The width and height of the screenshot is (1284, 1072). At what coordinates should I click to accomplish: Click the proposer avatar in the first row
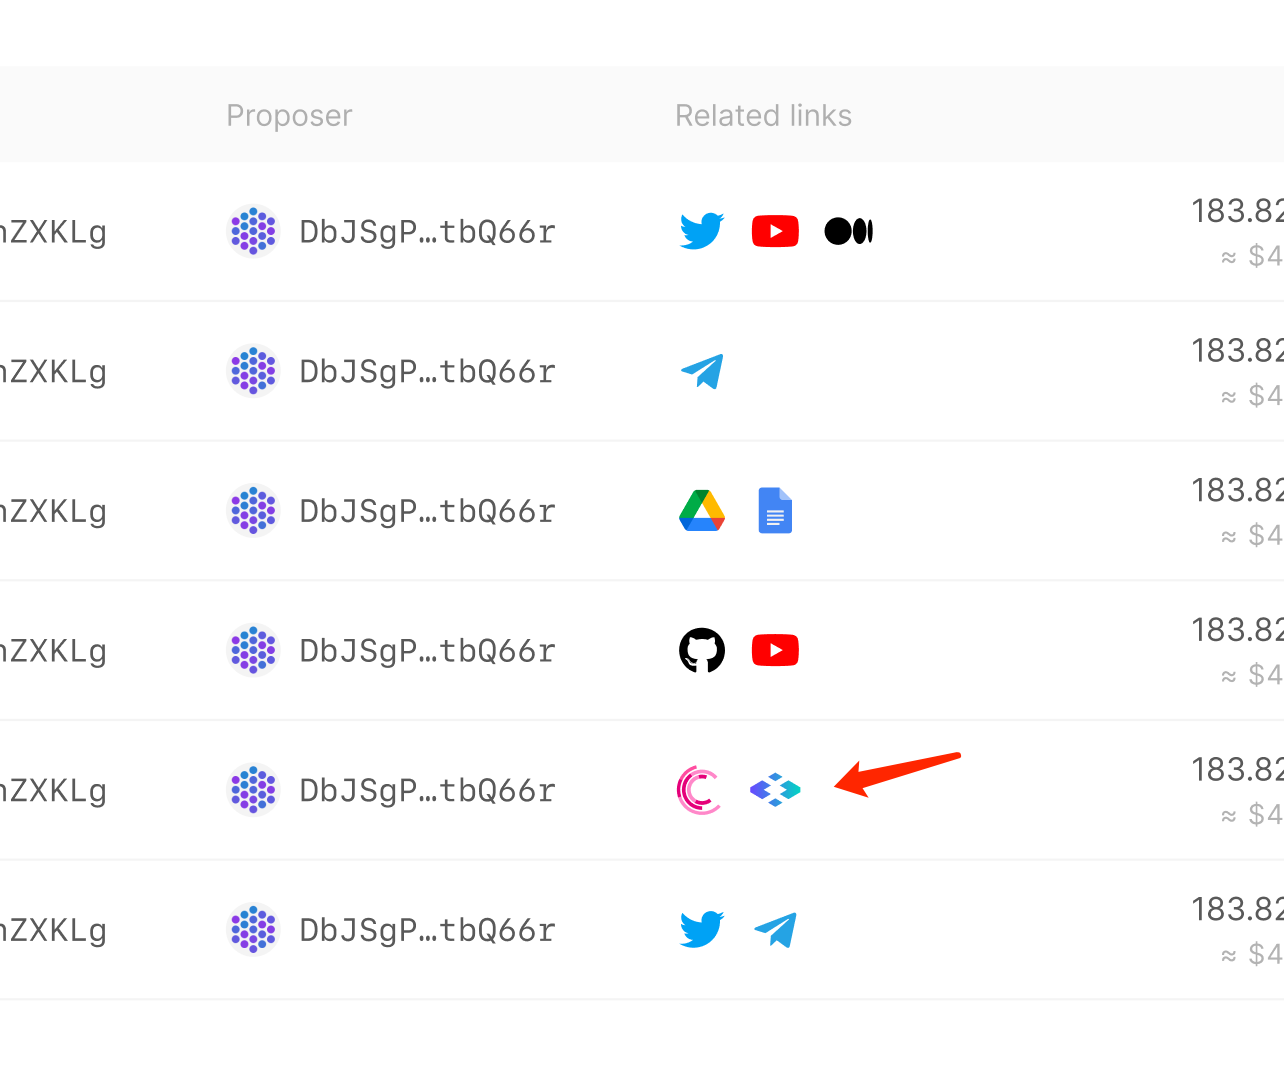tap(254, 230)
